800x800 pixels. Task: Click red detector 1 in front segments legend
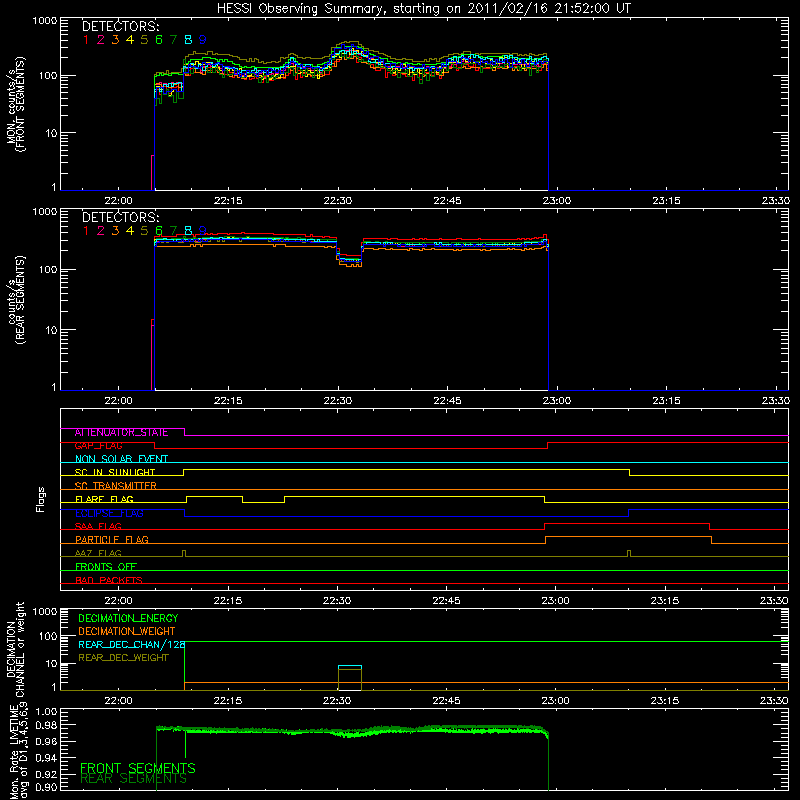click(86, 39)
